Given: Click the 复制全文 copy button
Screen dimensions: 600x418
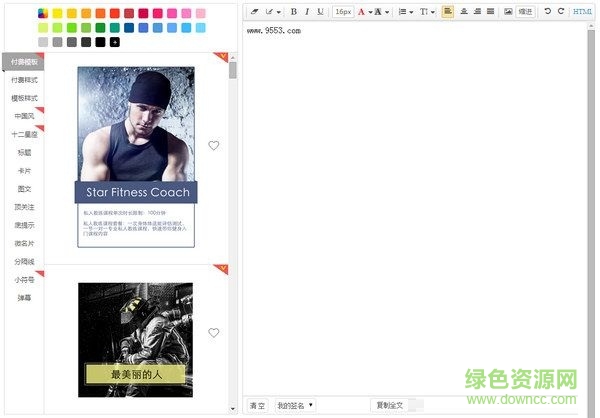Looking at the screenshot, I should pos(390,405).
